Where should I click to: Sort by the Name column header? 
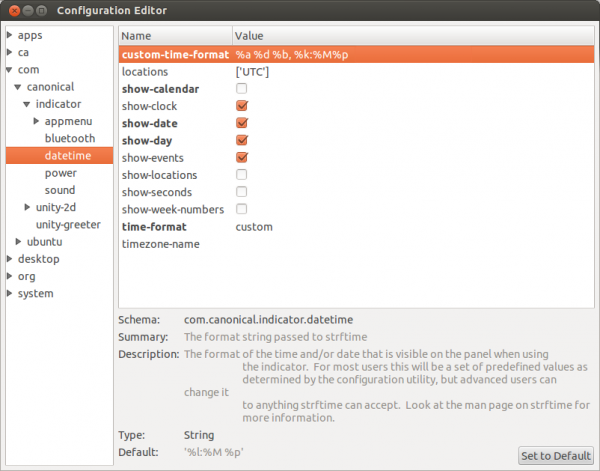point(175,36)
